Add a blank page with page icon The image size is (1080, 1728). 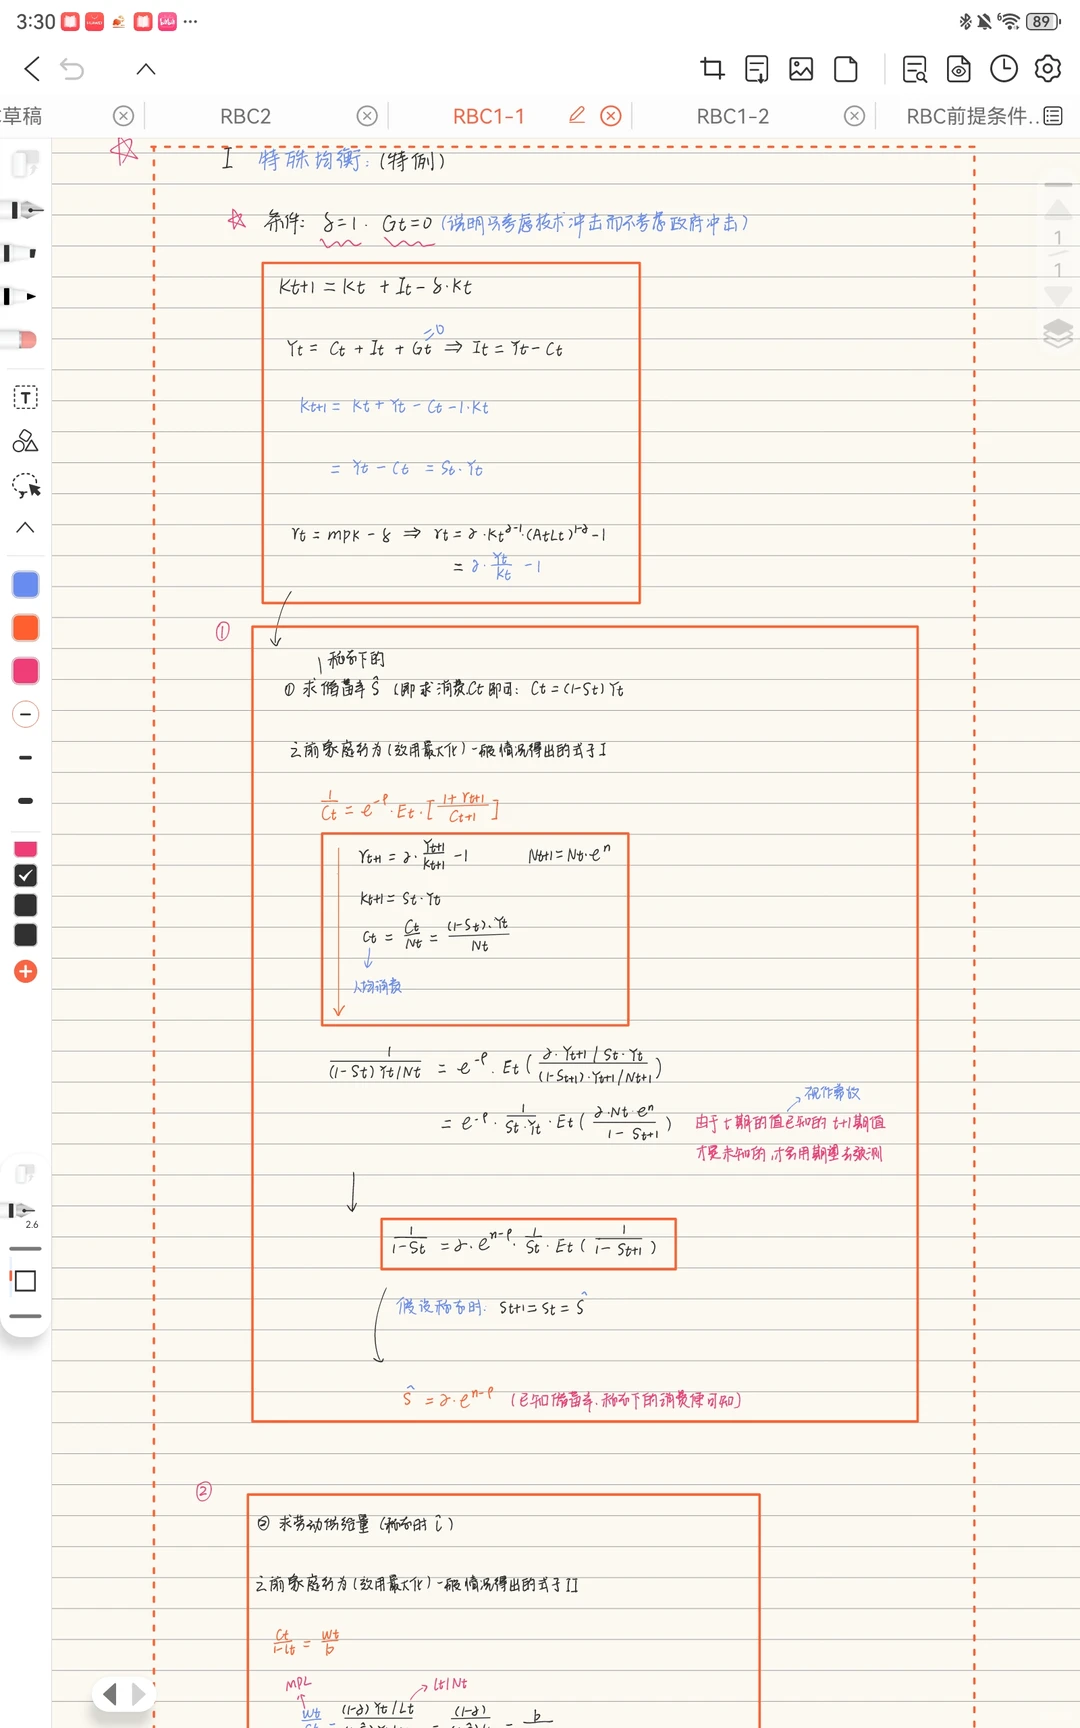click(x=846, y=68)
